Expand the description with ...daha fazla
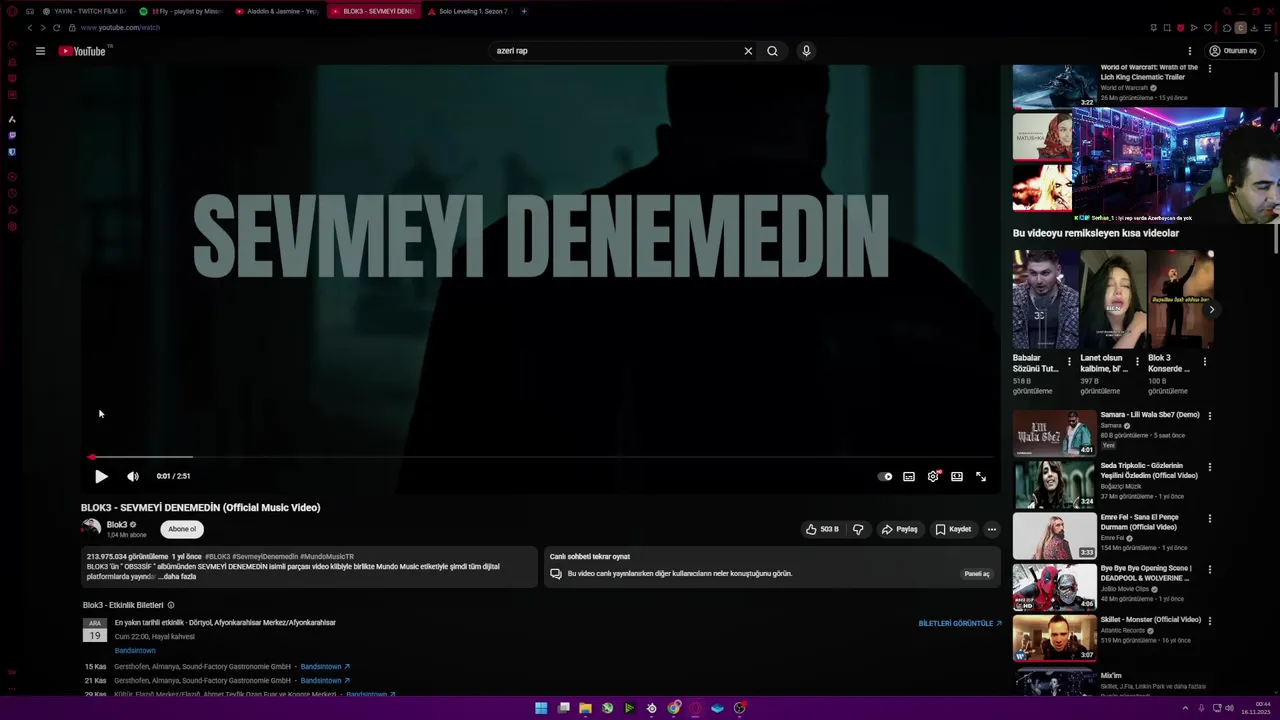Image resolution: width=1280 pixels, height=720 pixels. (x=176, y=577)
